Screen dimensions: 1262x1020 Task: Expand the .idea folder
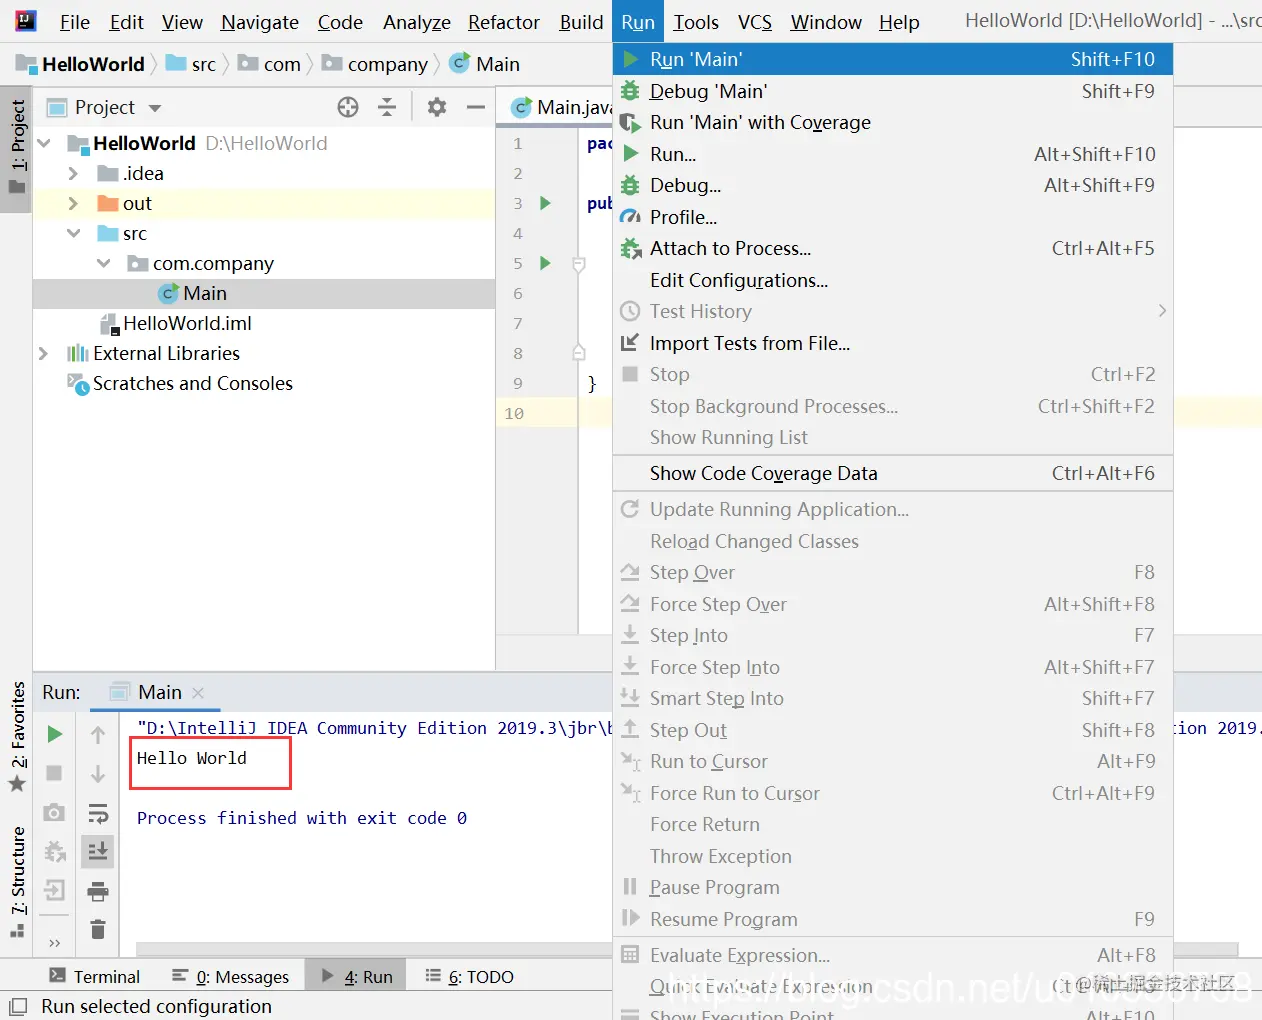pyautogui.click(x=72, y=173)
